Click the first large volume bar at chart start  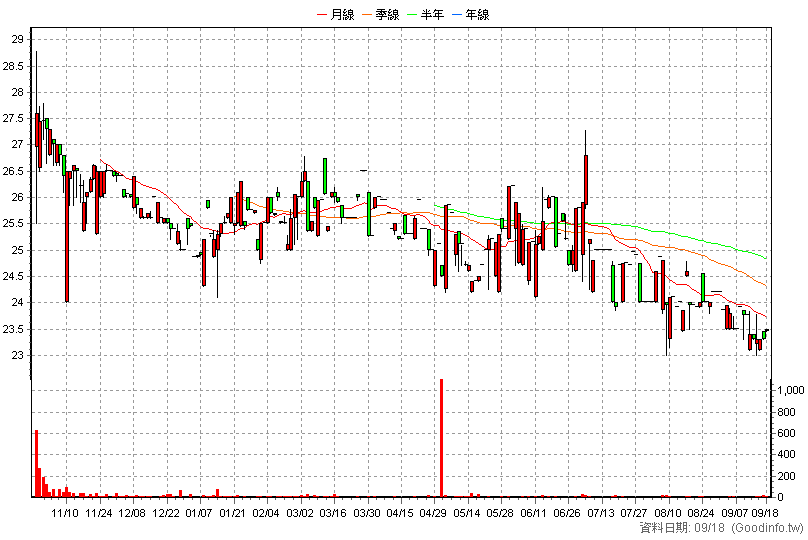click(x=37, y=463)
